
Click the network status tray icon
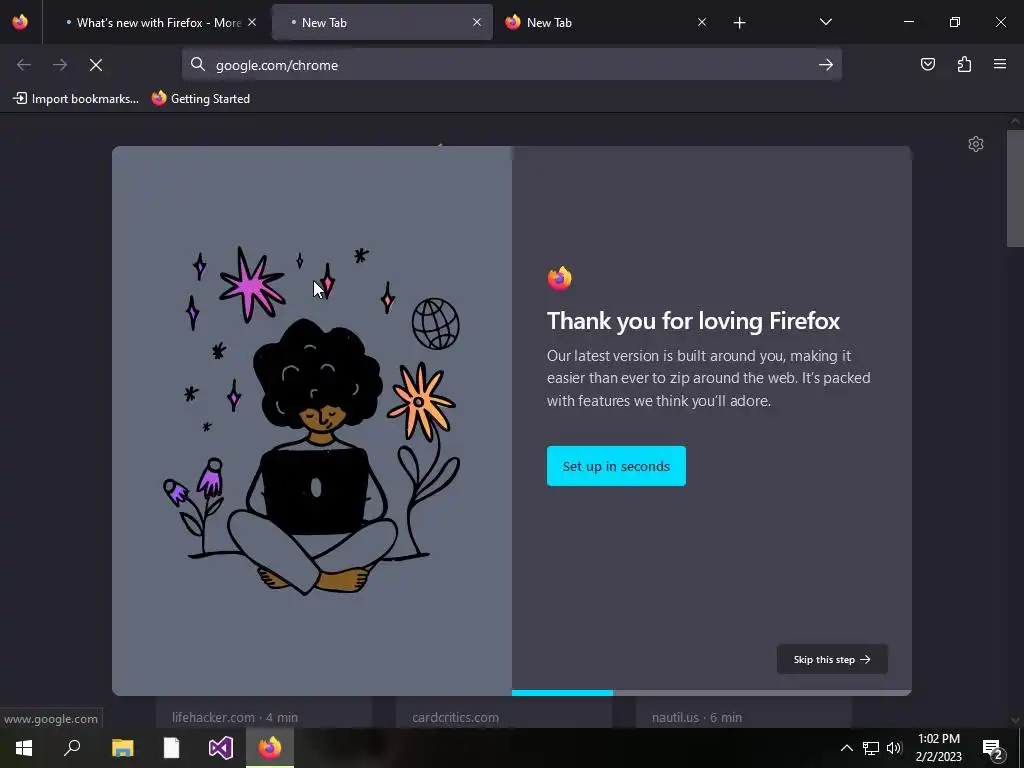click(x=871, y=748)
